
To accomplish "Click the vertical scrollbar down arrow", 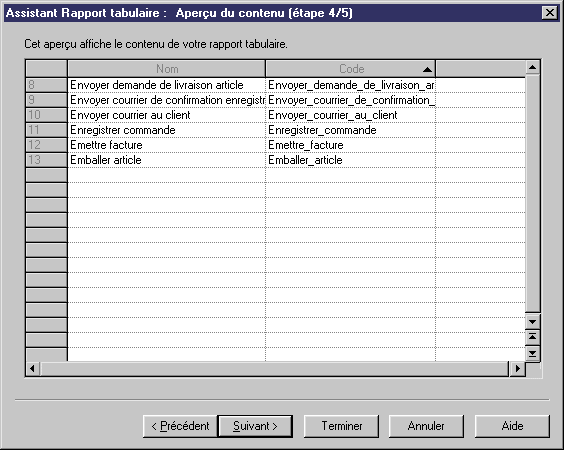I will pos(532,322).
